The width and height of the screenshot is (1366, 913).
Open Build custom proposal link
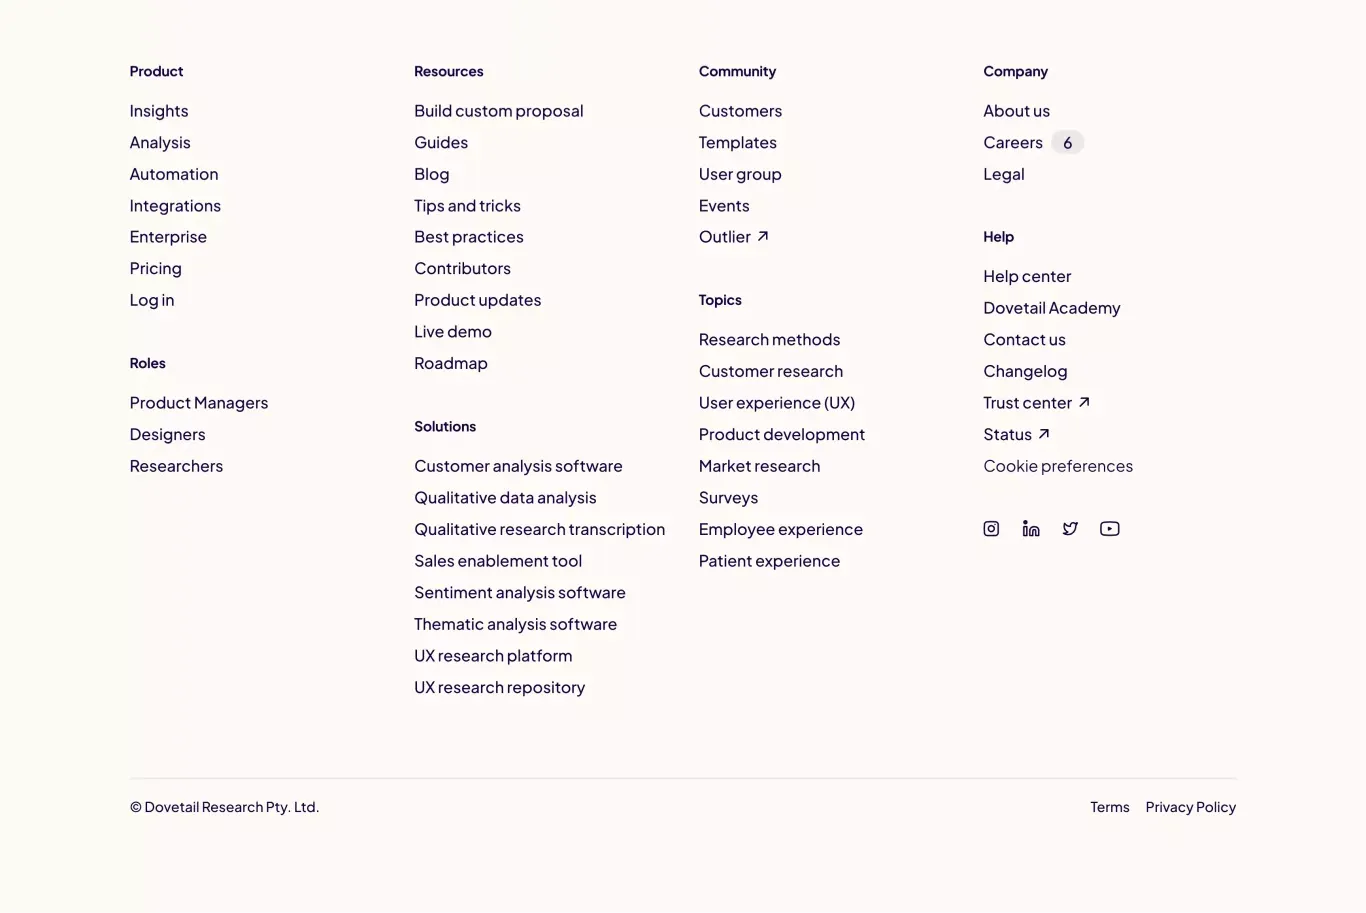[x=499, y=111]
